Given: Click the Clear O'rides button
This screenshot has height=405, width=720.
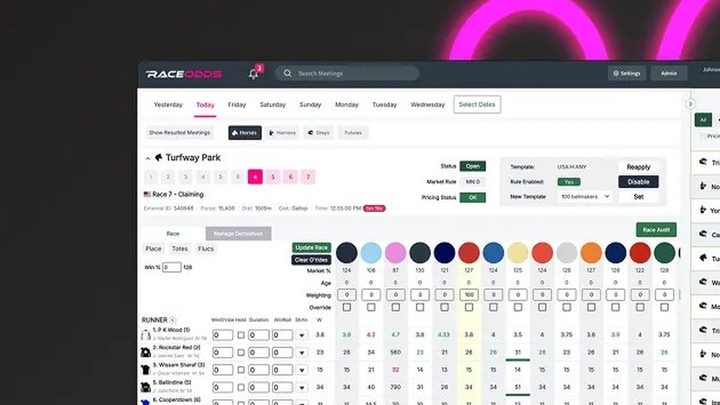Looking at the screenshot, I should (311, 260).
